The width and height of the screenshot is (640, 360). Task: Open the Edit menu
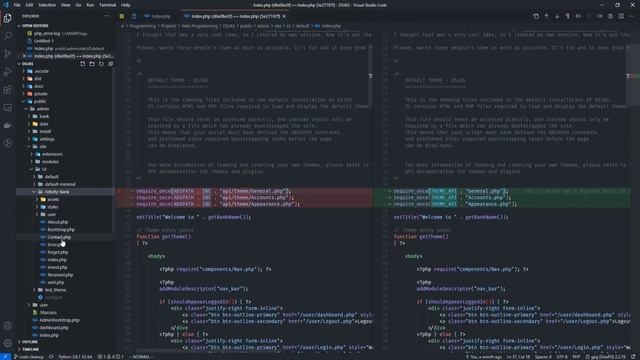(29, 5)
